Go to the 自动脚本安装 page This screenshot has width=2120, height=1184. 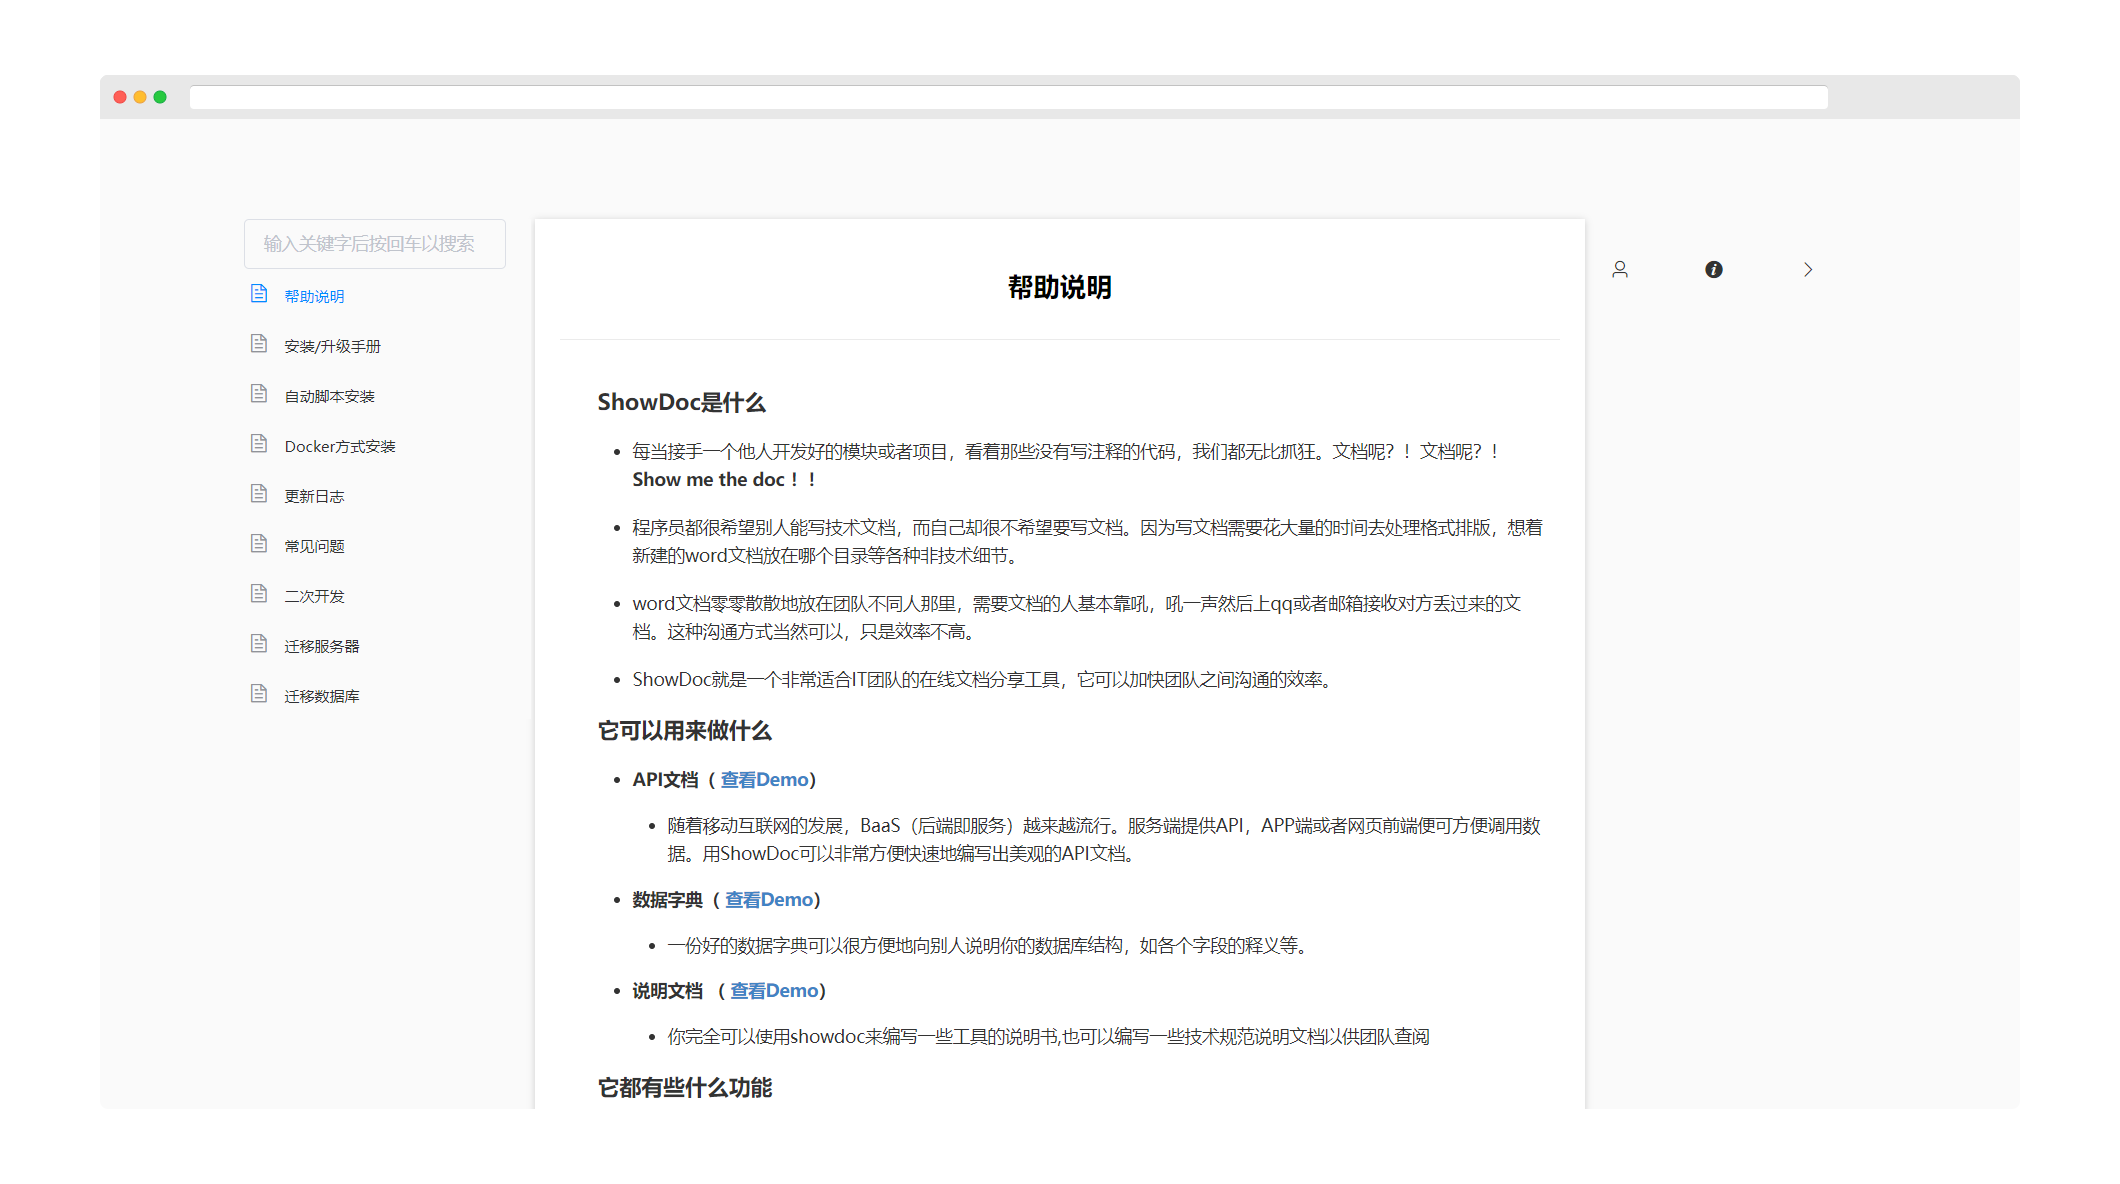click(x=329, y=396)
